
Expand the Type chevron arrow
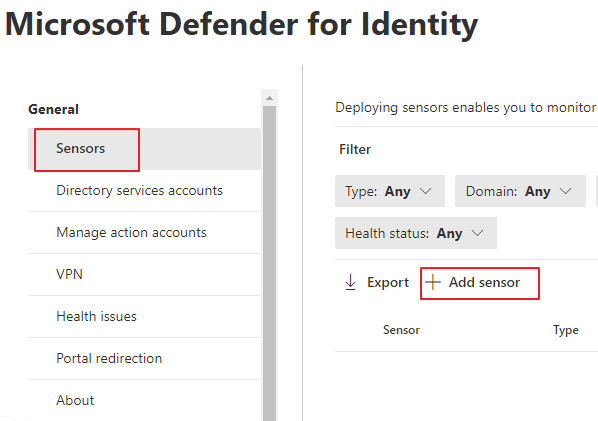[x=425, y=191]
